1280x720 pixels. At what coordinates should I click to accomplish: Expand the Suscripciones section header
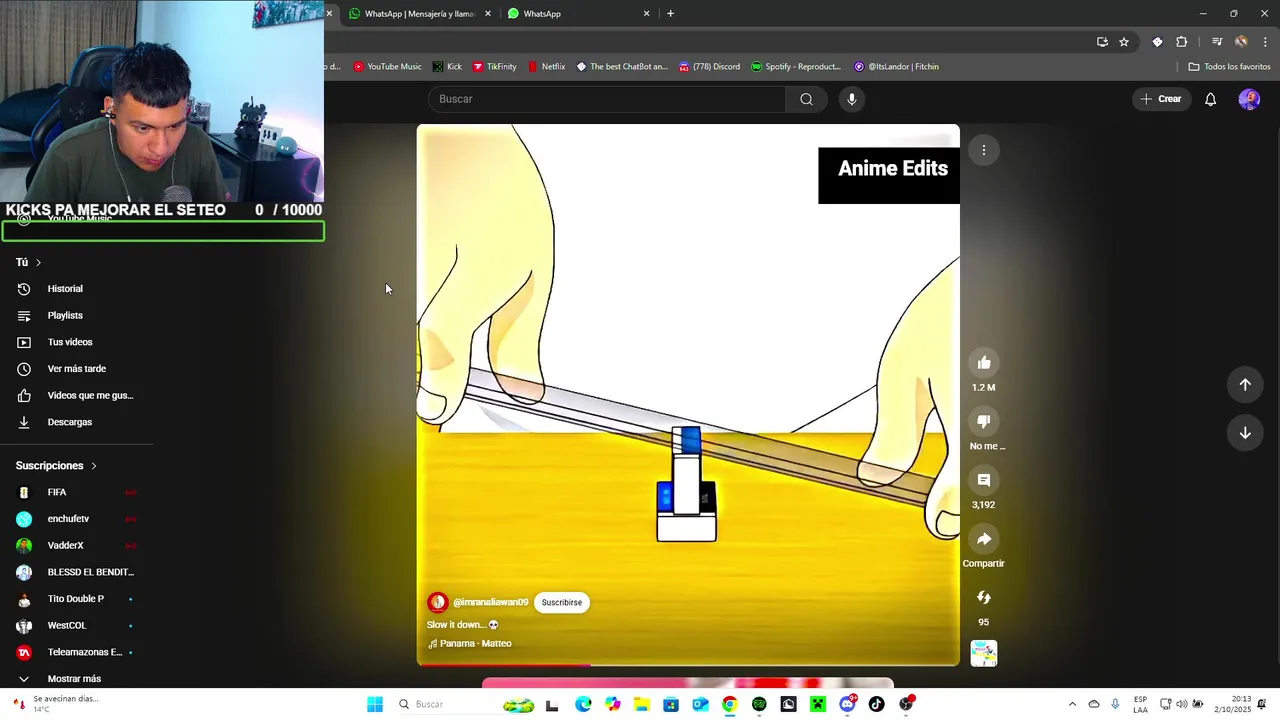(56, 466)
